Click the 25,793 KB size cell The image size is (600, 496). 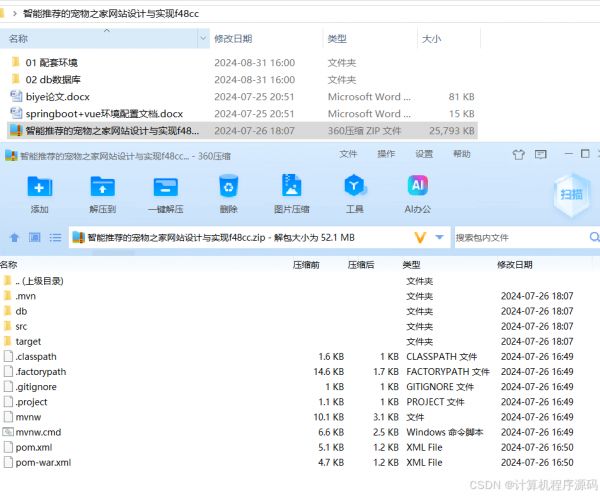pyautogui.click(x=452, y=131)
